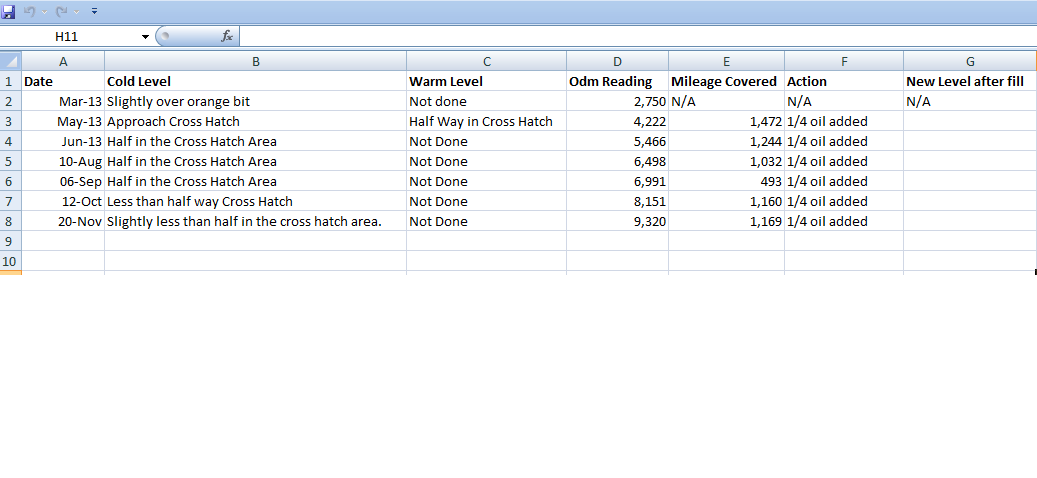Select column F header
The width and height of the screenshot is (1037, 478).
(845, 61)
